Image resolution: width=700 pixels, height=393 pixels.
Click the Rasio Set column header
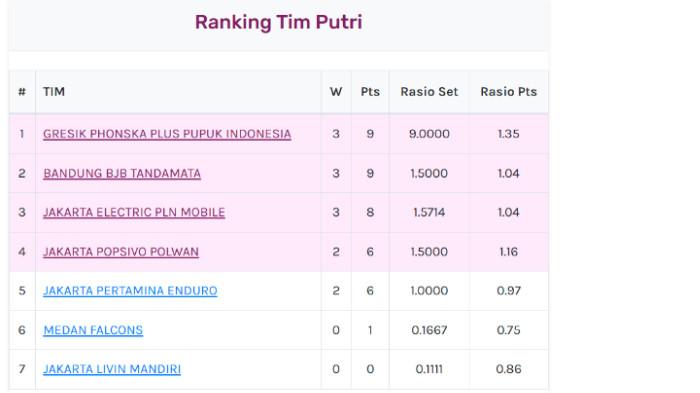tap(429, 92)
